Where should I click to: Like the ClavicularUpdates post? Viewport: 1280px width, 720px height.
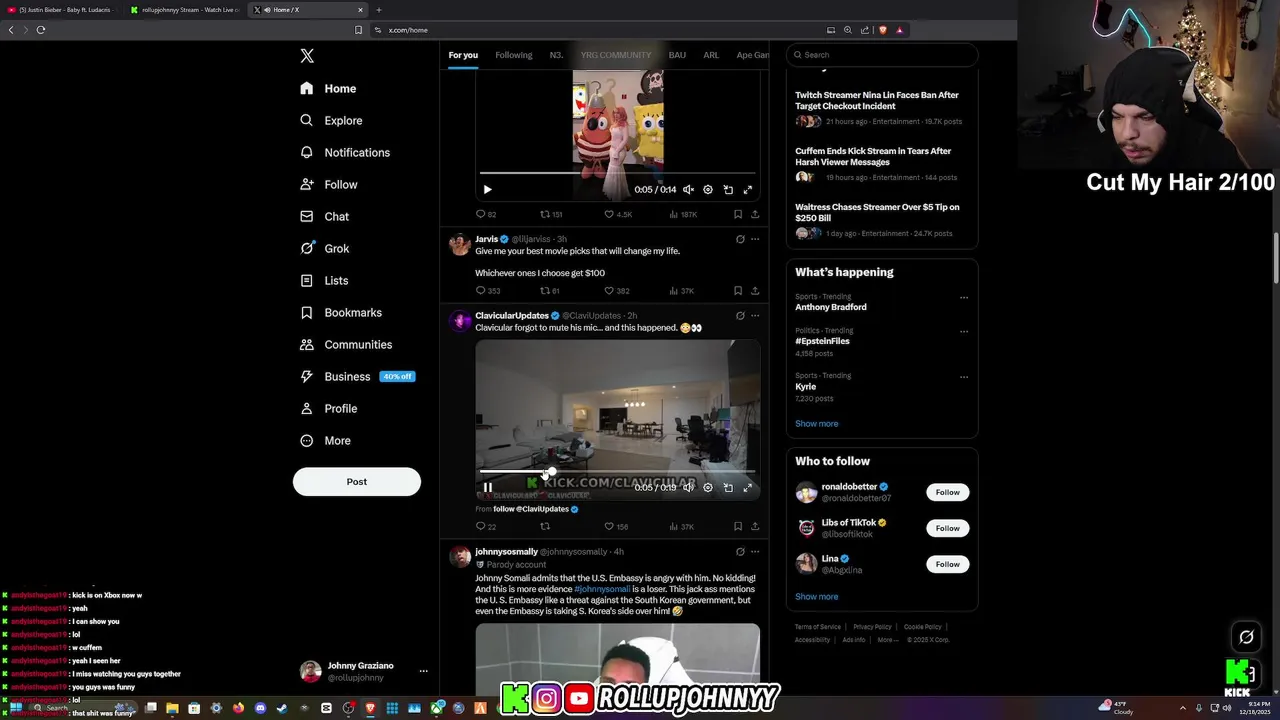pyautogui.click(x=616, y=527)
